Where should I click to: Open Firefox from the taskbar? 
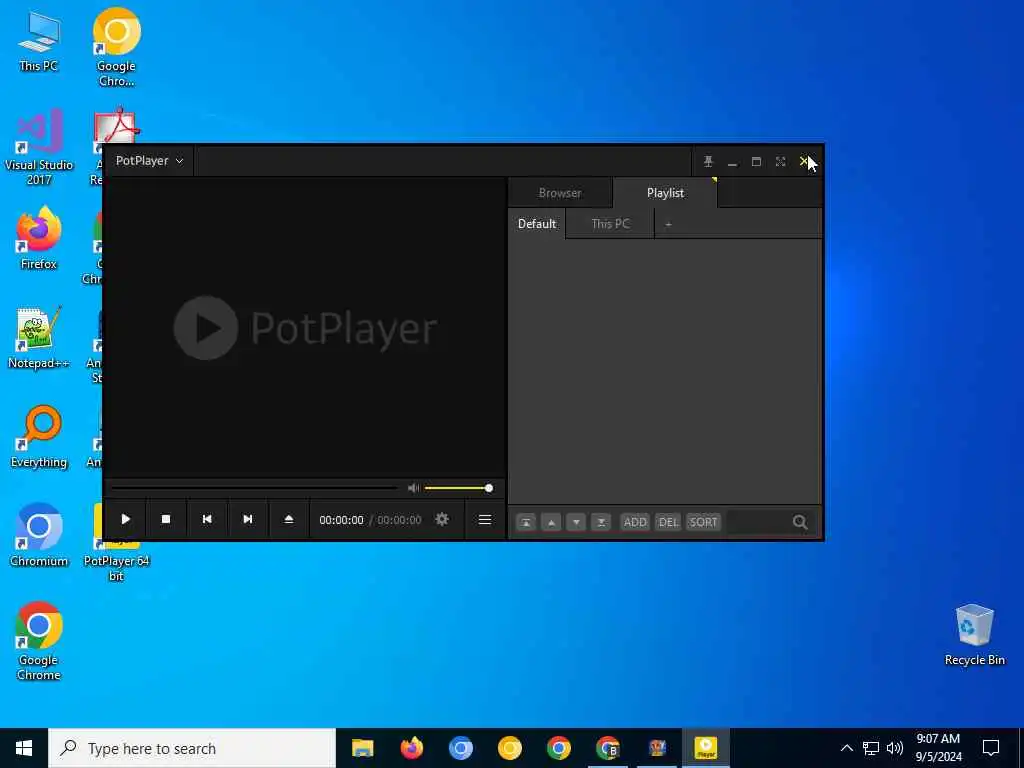pyautogui.click(x=411, y=748)
